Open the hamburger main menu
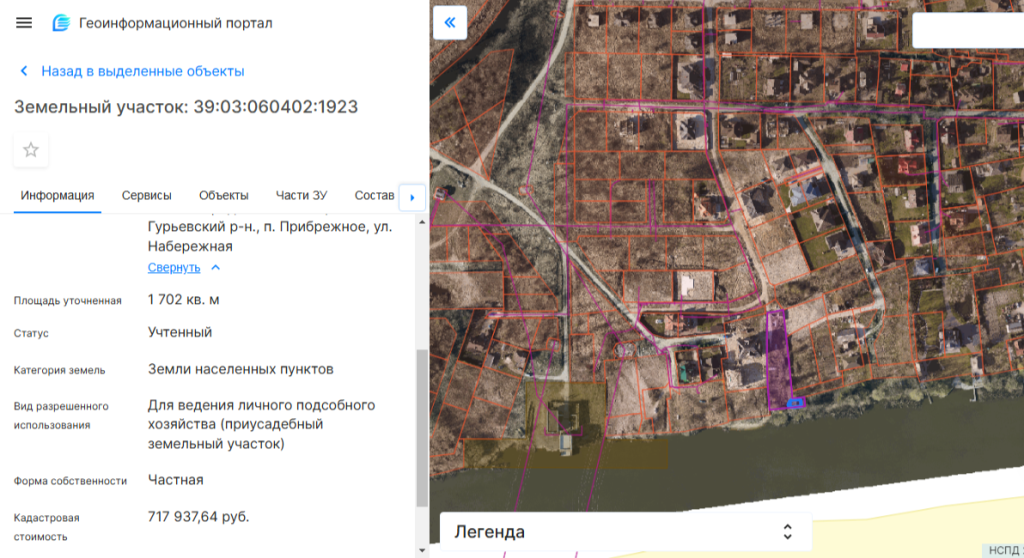 (x=24, y=23)
